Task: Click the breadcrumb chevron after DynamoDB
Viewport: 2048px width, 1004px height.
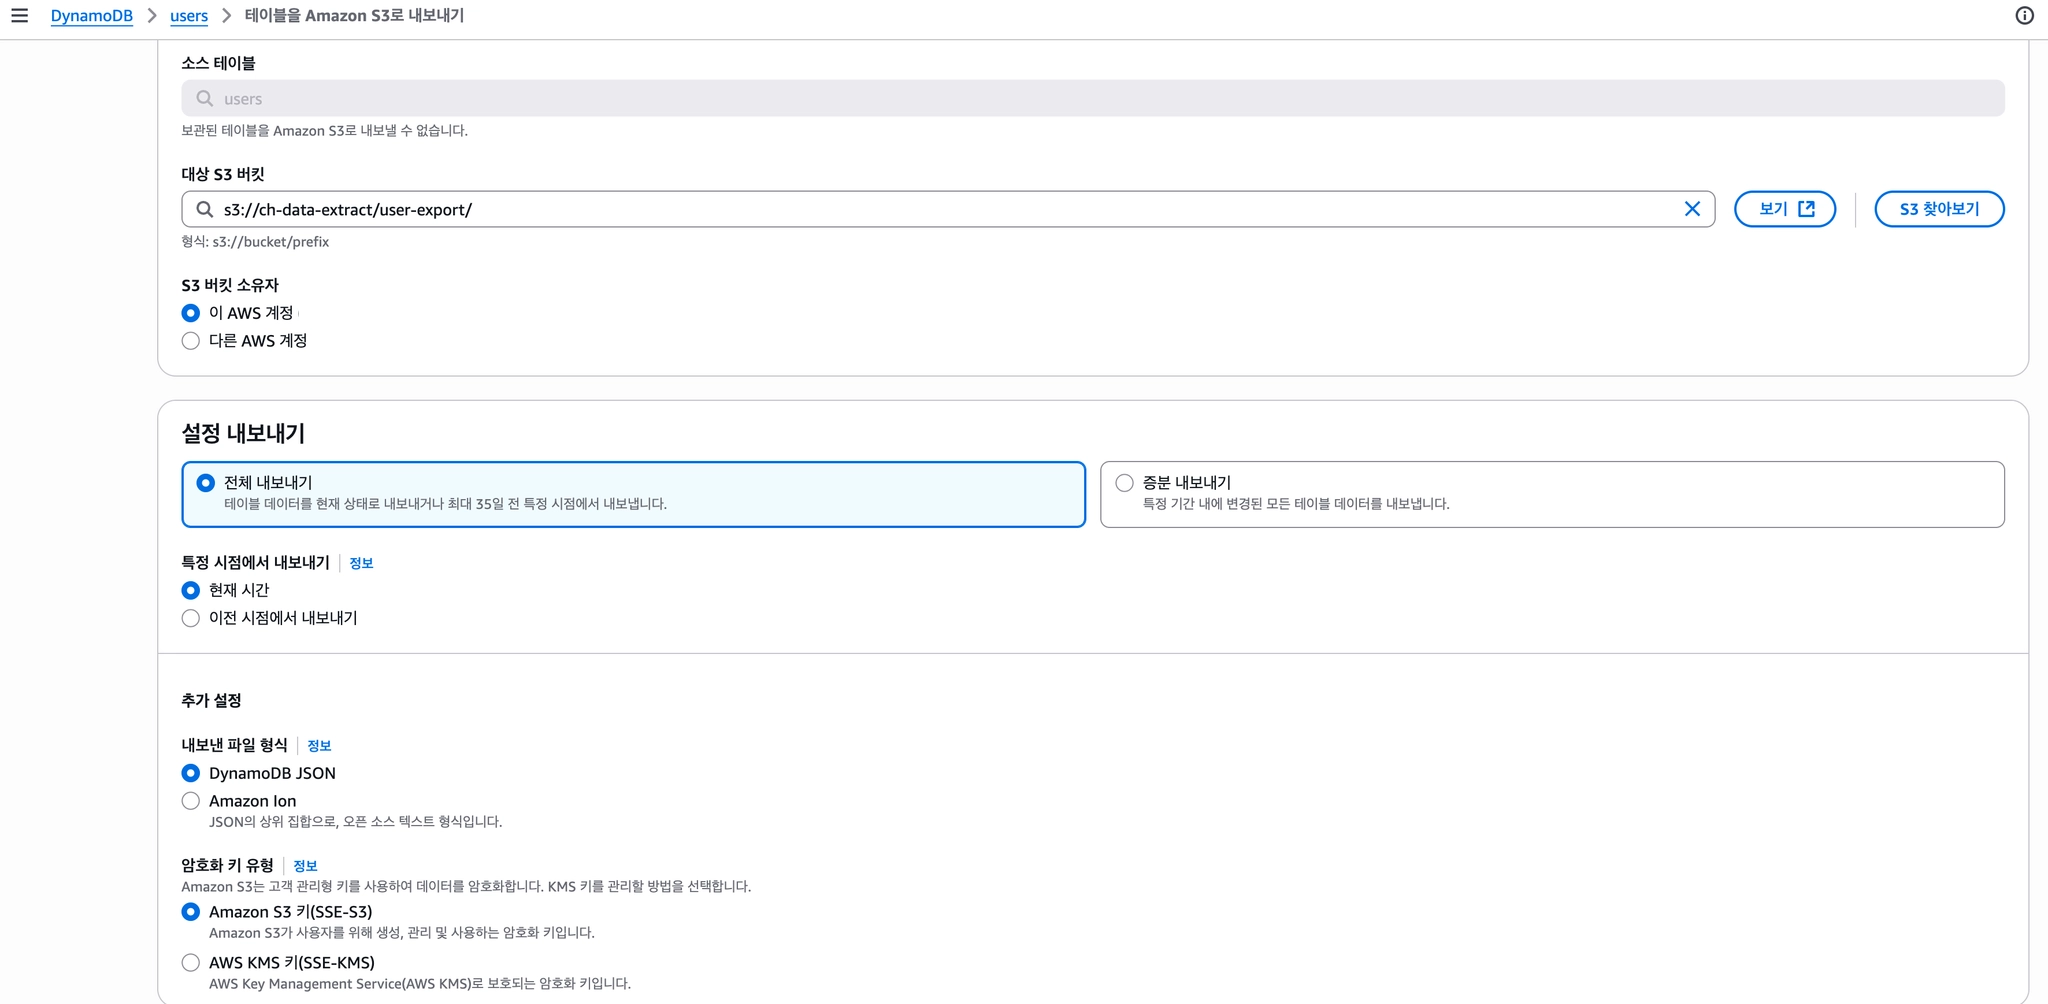Action: 152,16
